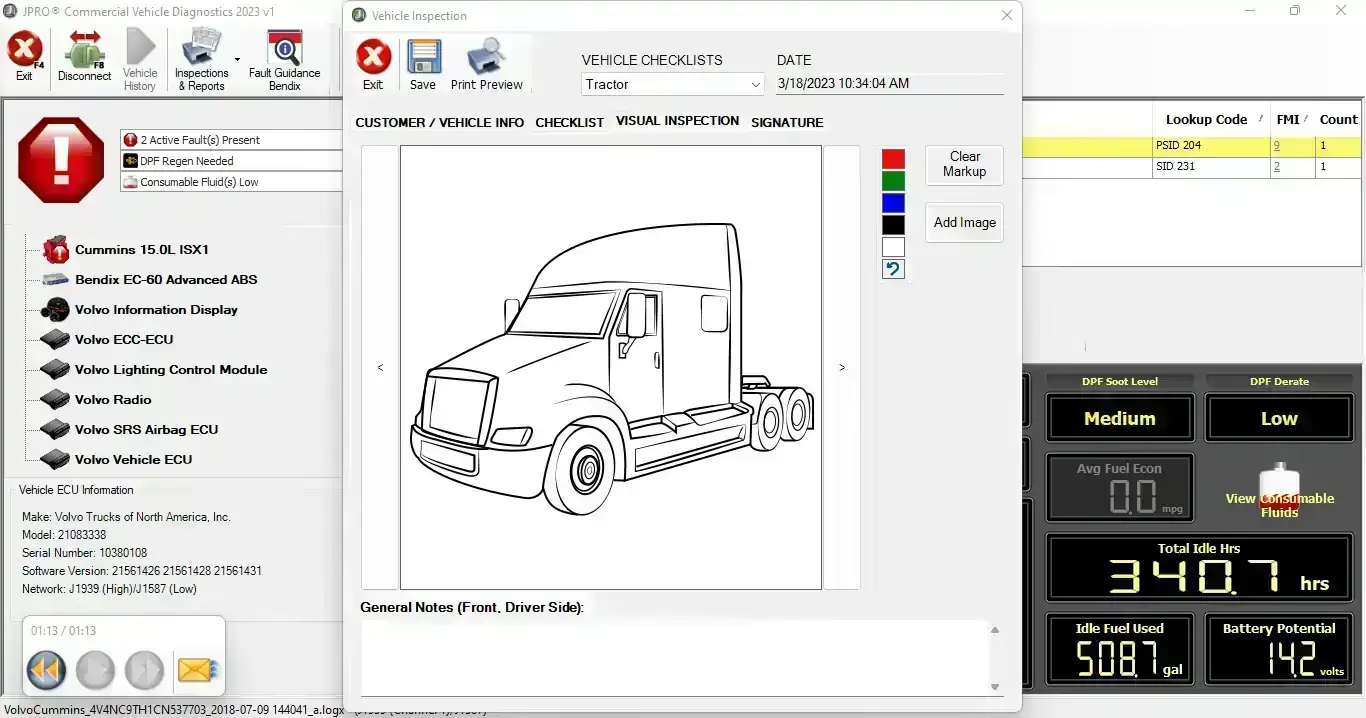The width and height of the screenshot is (1366, 718).
Task: Click the Exit F4 icon in JPRO main toolbar
Action: coord(25,48)
